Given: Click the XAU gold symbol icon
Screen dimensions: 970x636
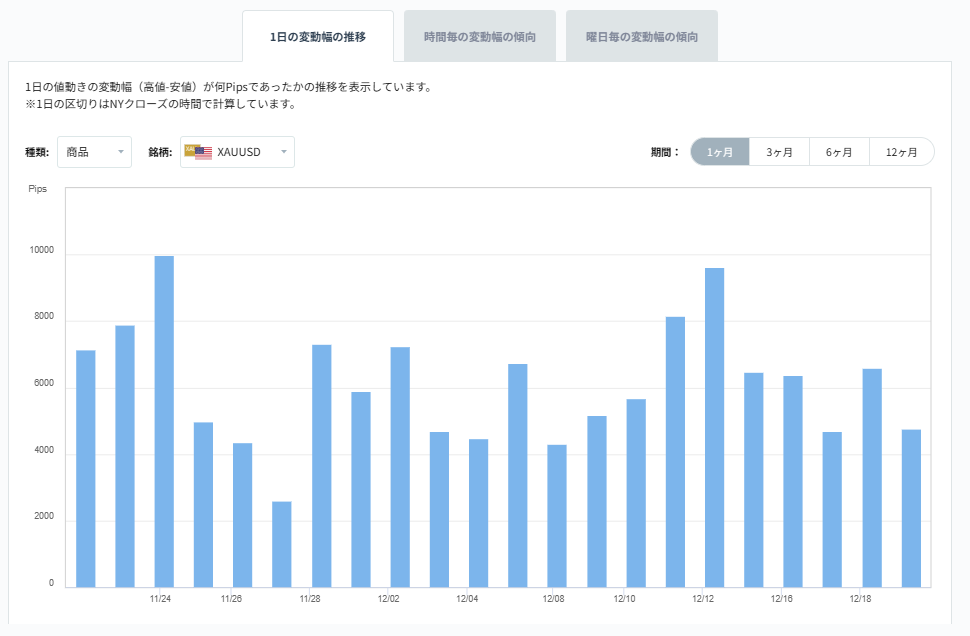Looking at the screenshot, I should [190, 150].
